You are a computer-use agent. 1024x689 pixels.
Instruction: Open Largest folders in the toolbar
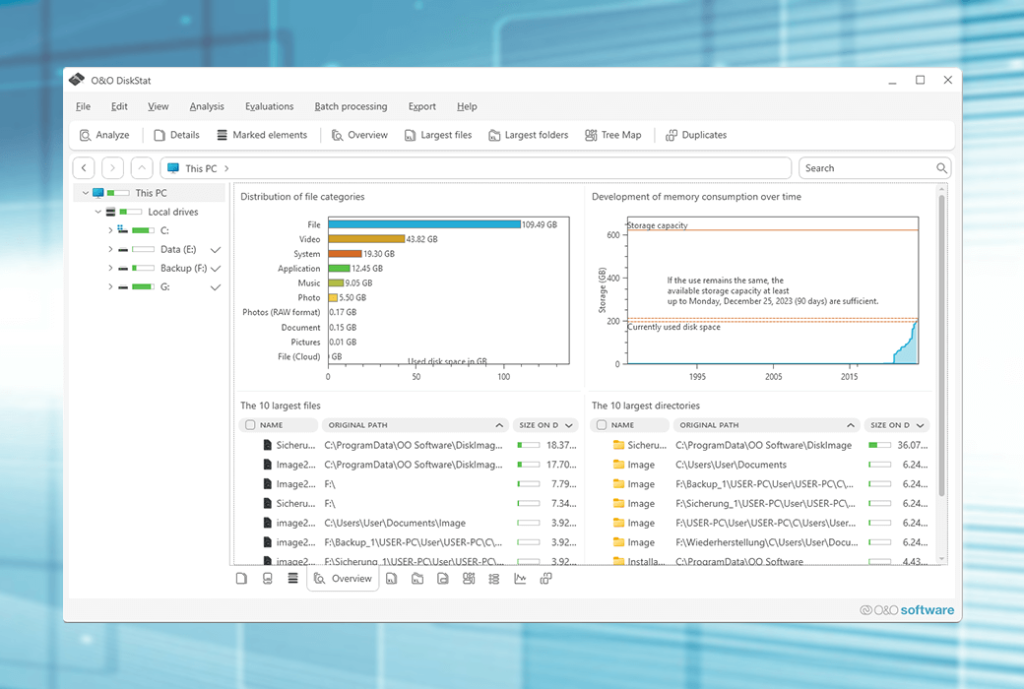[528, 135]
